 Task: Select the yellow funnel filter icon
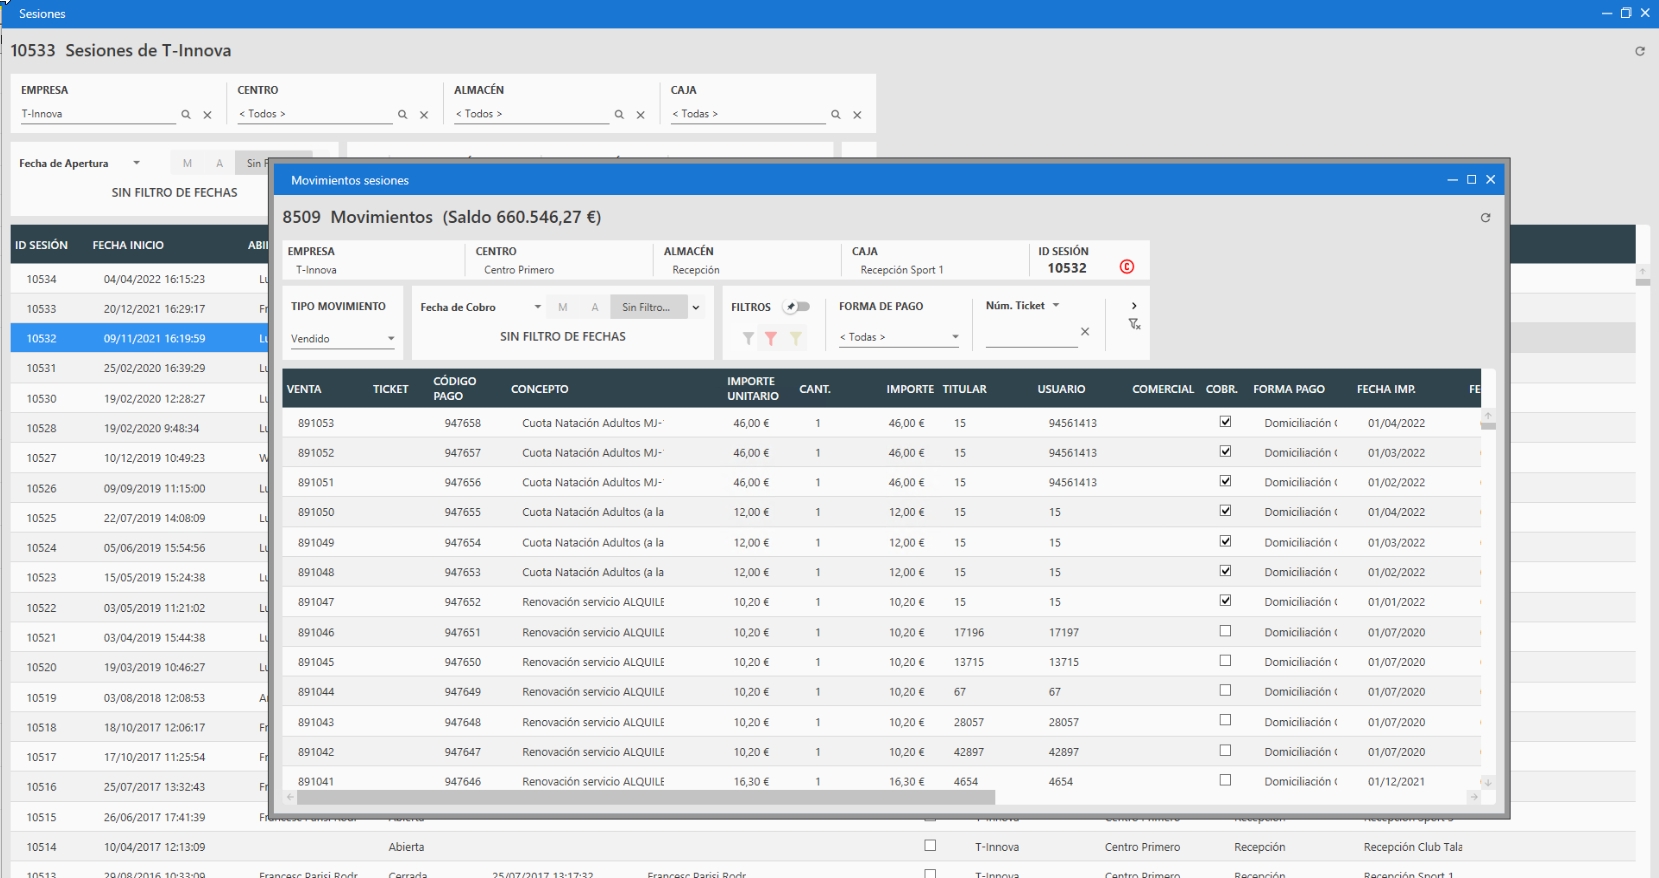(795, 339)
